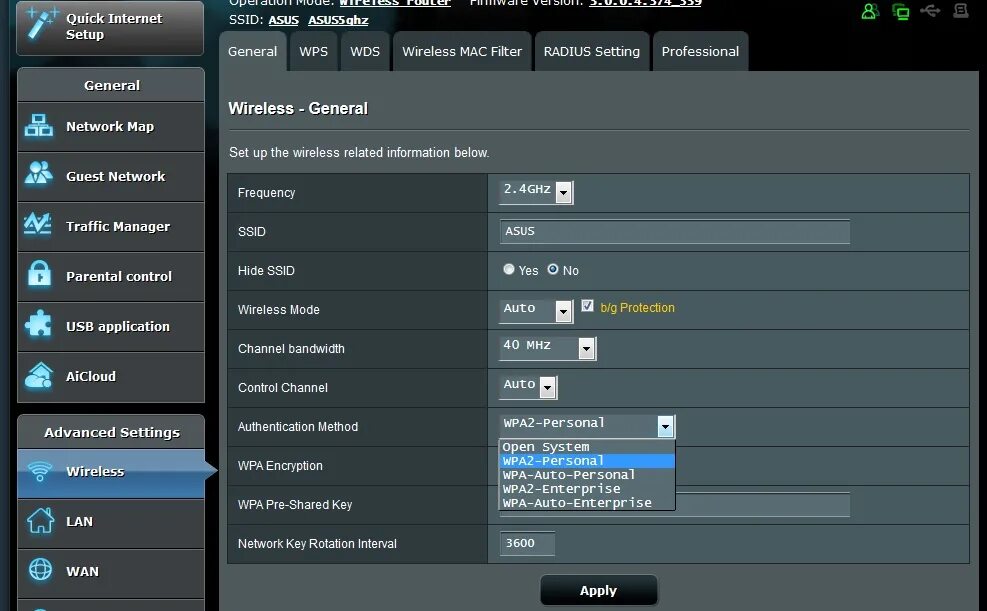987x611 pixels.
Task: Open WAN menu label
Action: tap(82, 571)
